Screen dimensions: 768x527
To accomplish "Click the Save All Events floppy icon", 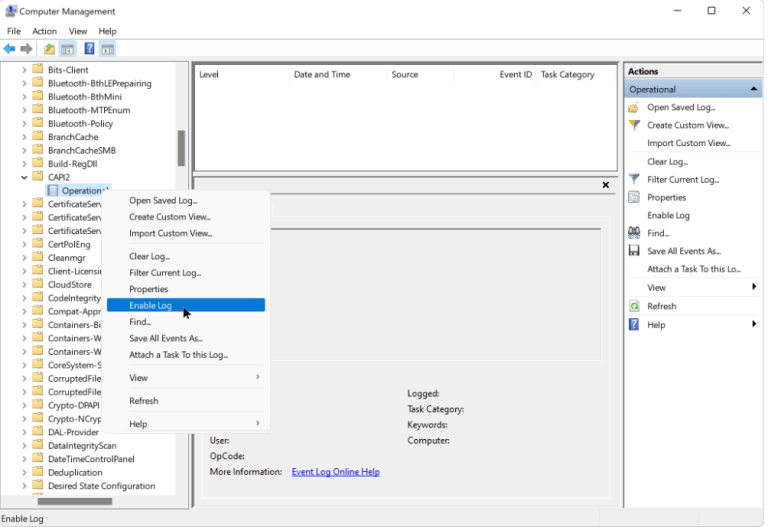I will 634,251.
